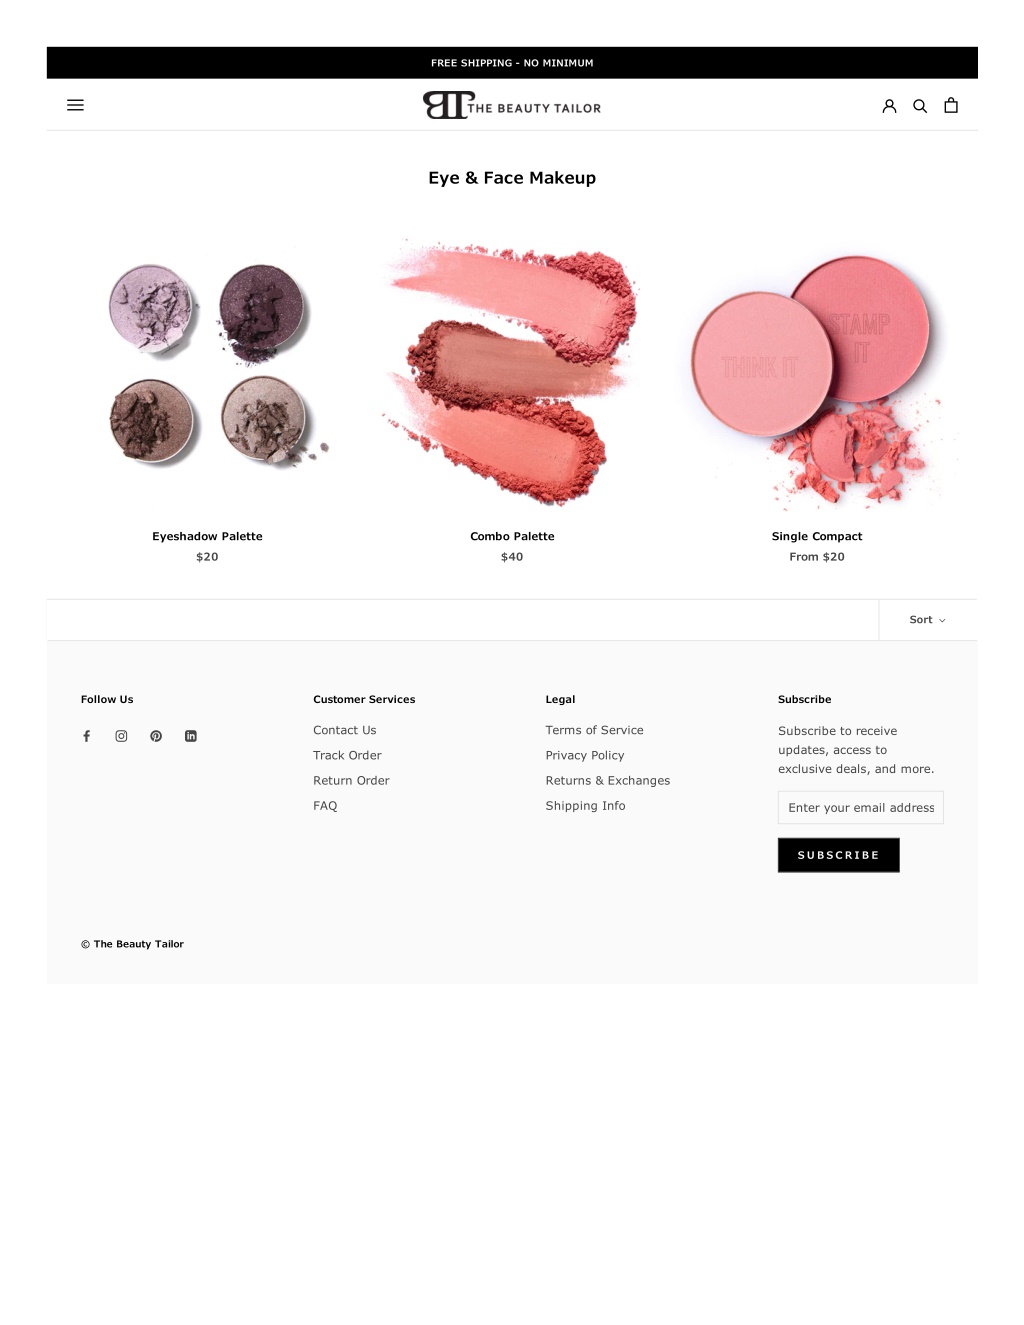Open the account profile icon
Screen dimensions: 1024x1325
889,105
